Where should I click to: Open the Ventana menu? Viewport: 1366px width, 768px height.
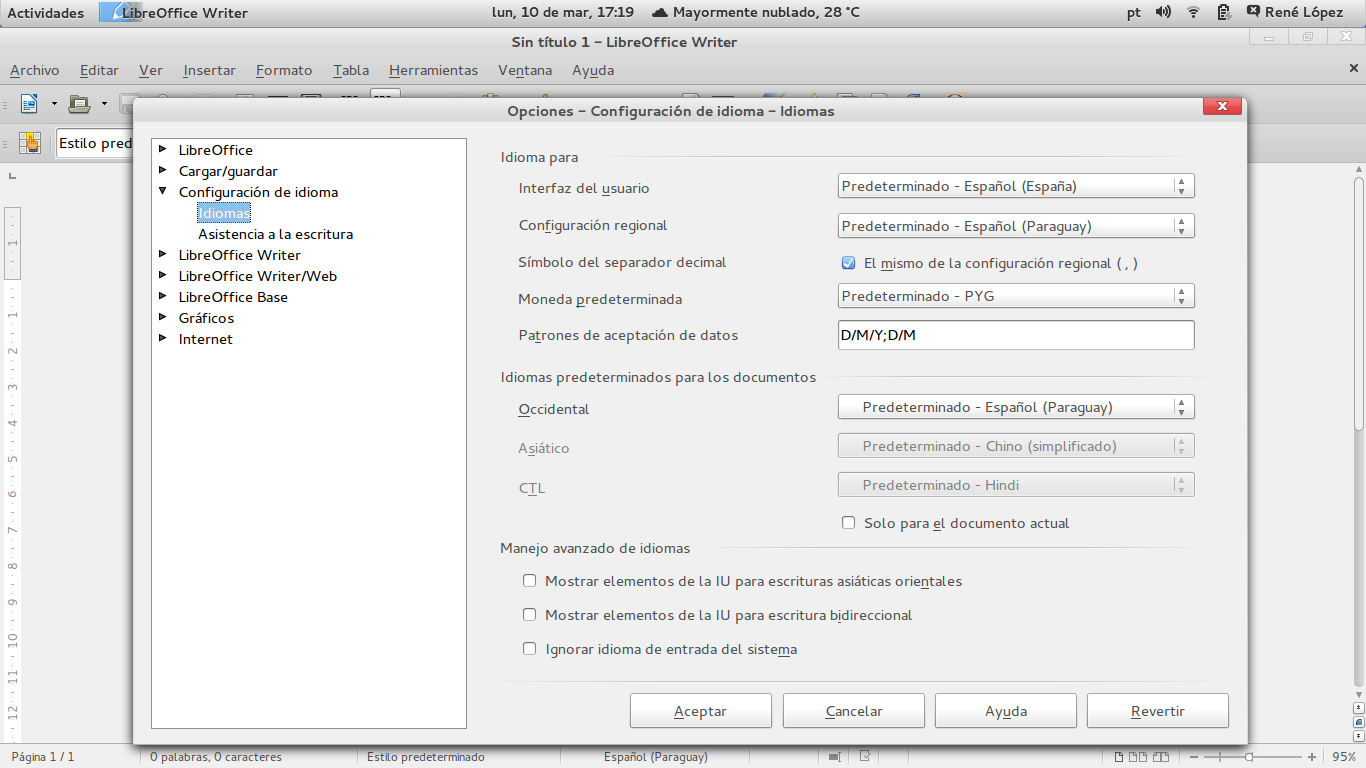pos(525,70)
